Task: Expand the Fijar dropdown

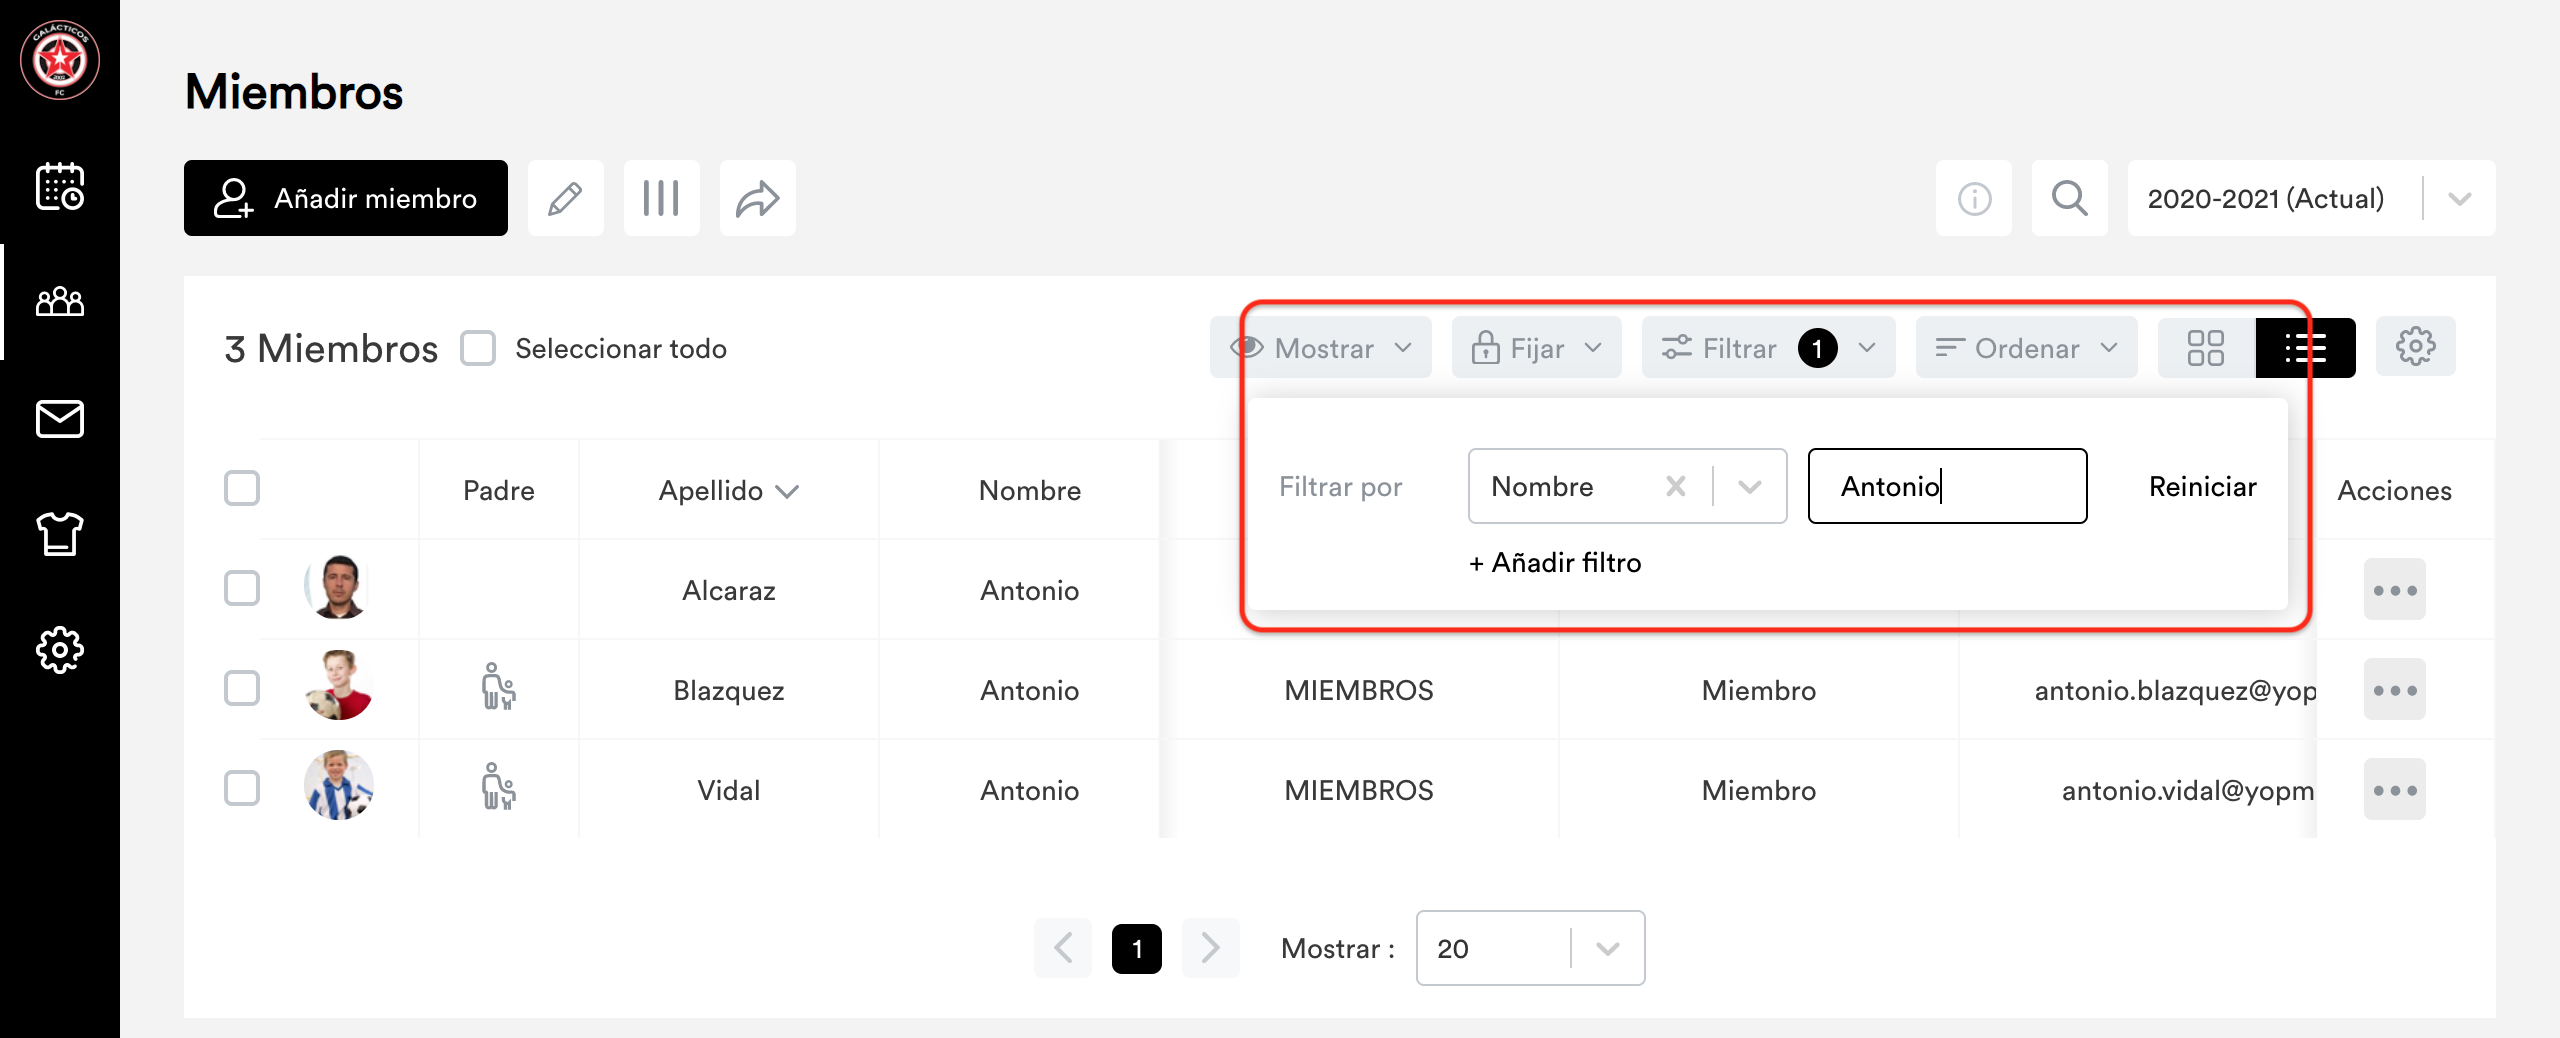Action: (1537, 348)
